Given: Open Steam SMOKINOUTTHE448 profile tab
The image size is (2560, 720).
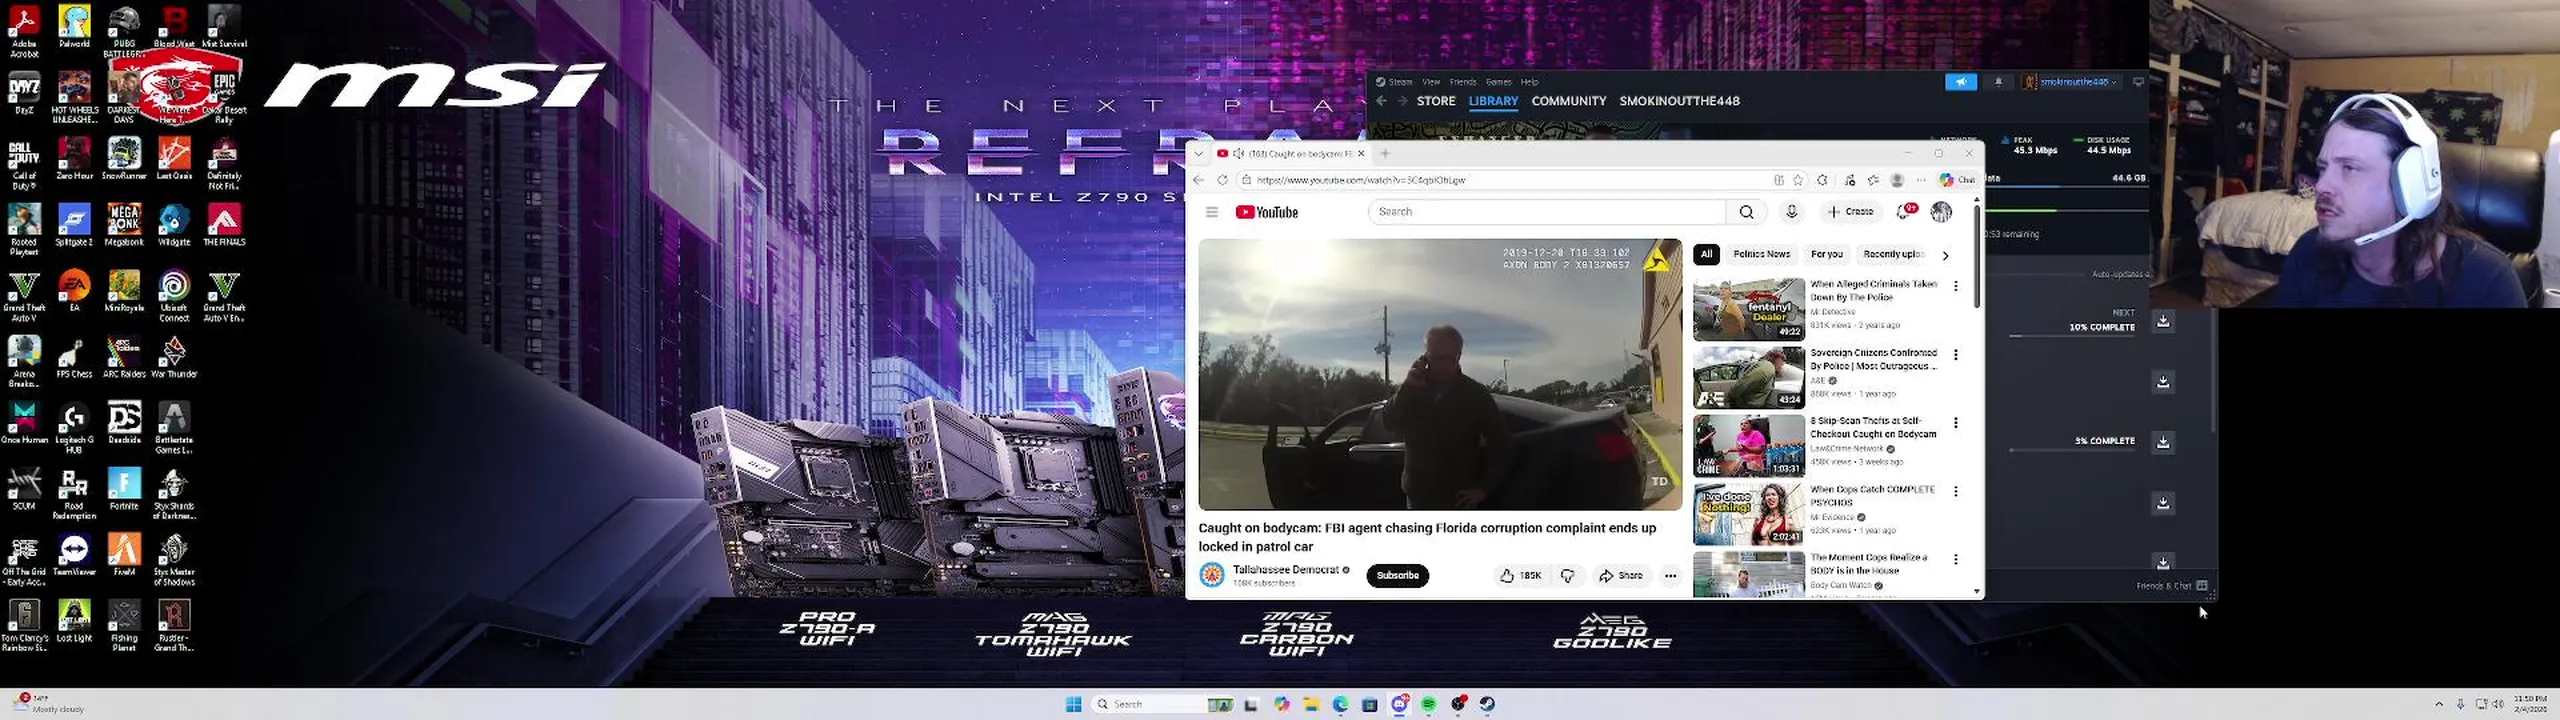Looking at the screenshot, I should [x=1679, y=101].
